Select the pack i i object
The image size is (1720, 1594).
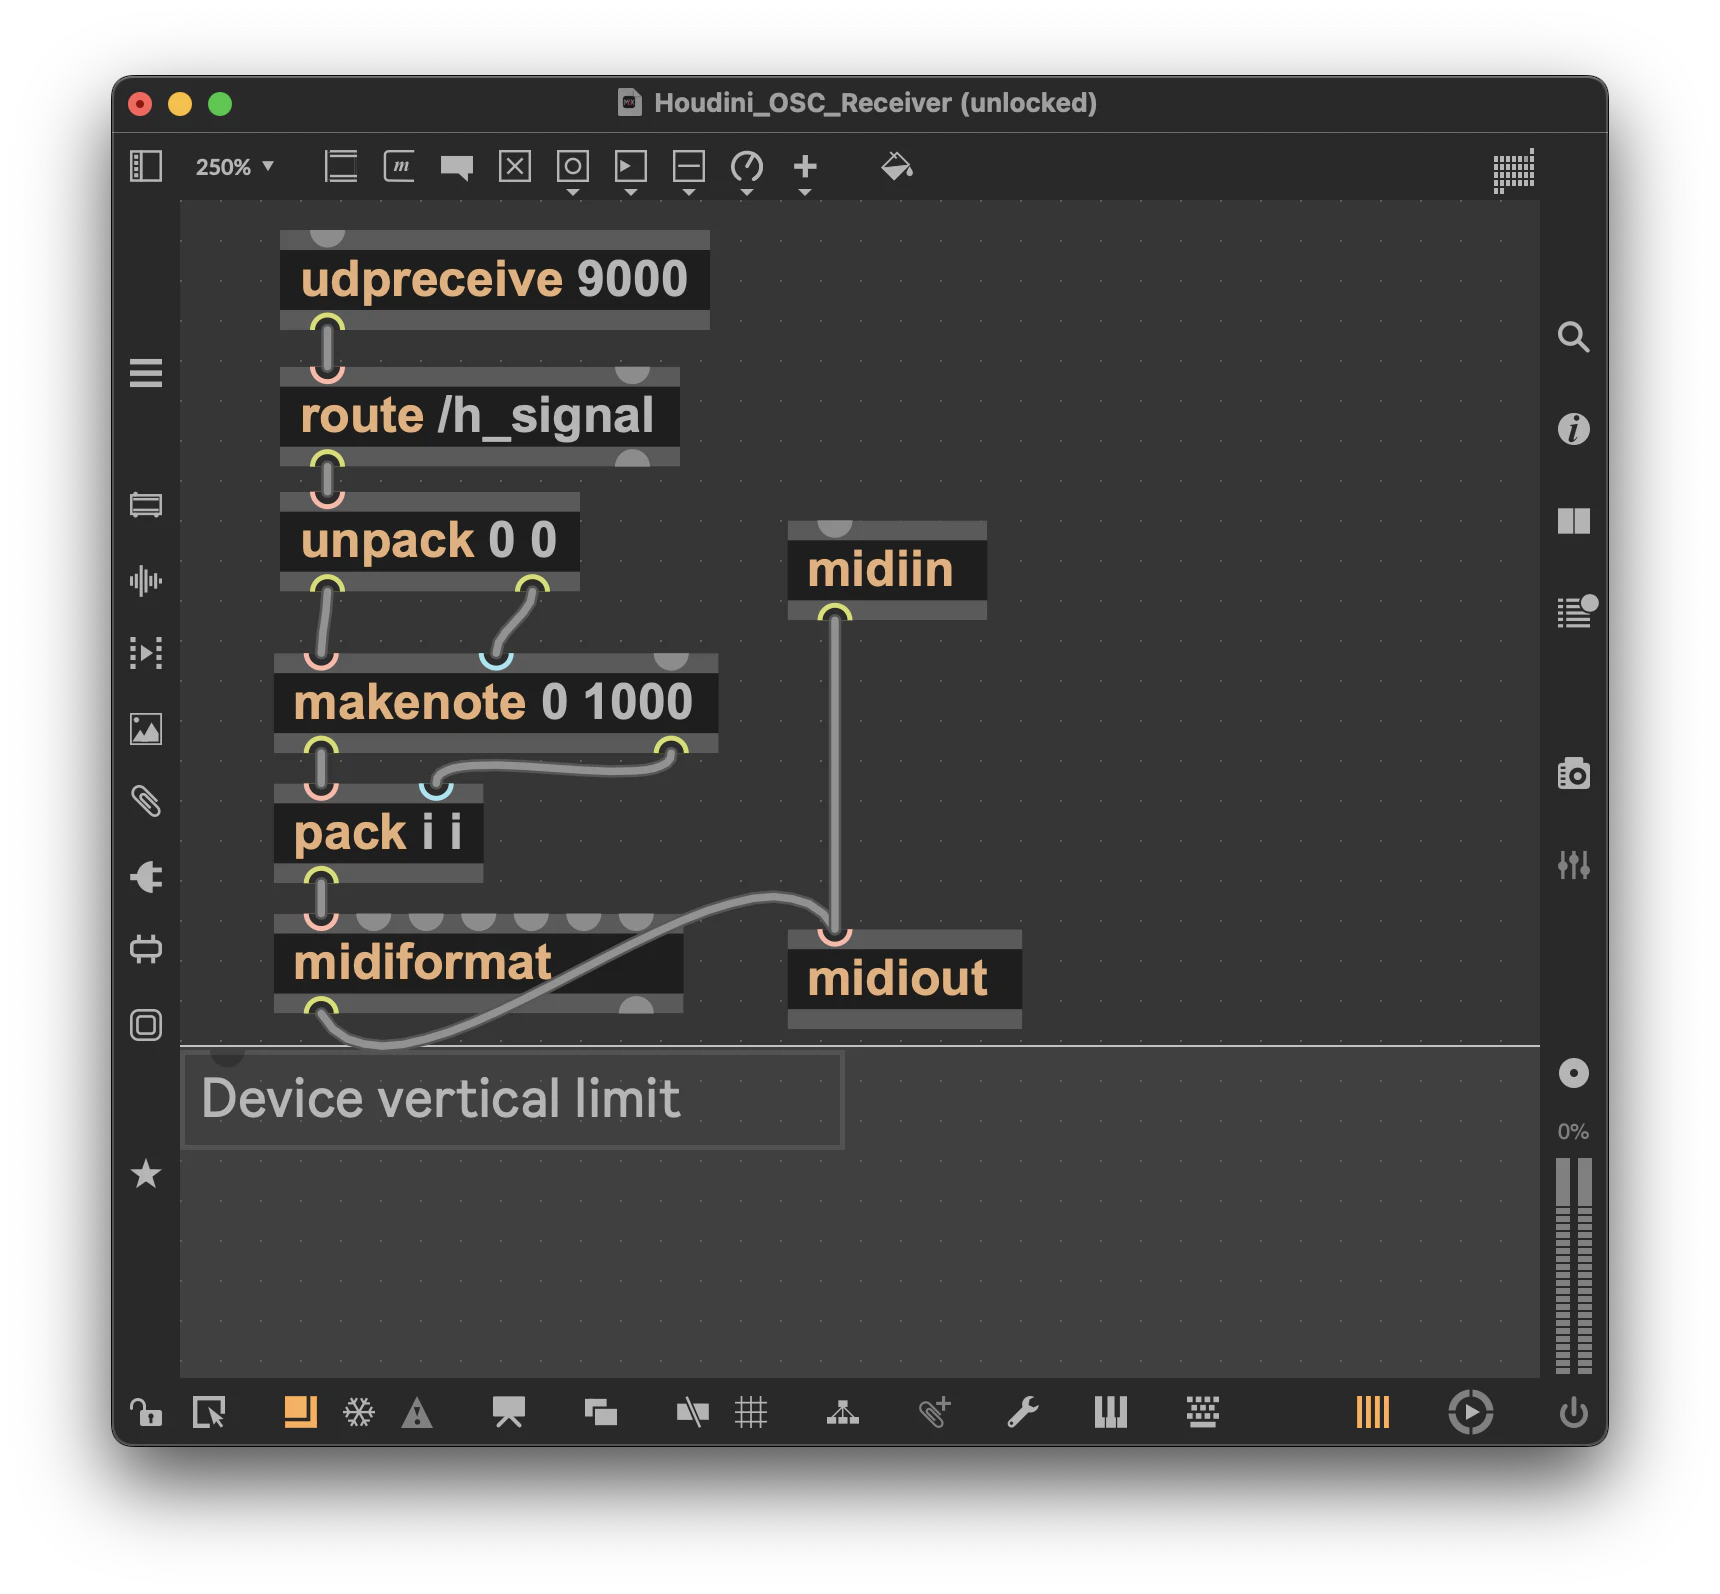click(379, 833)
